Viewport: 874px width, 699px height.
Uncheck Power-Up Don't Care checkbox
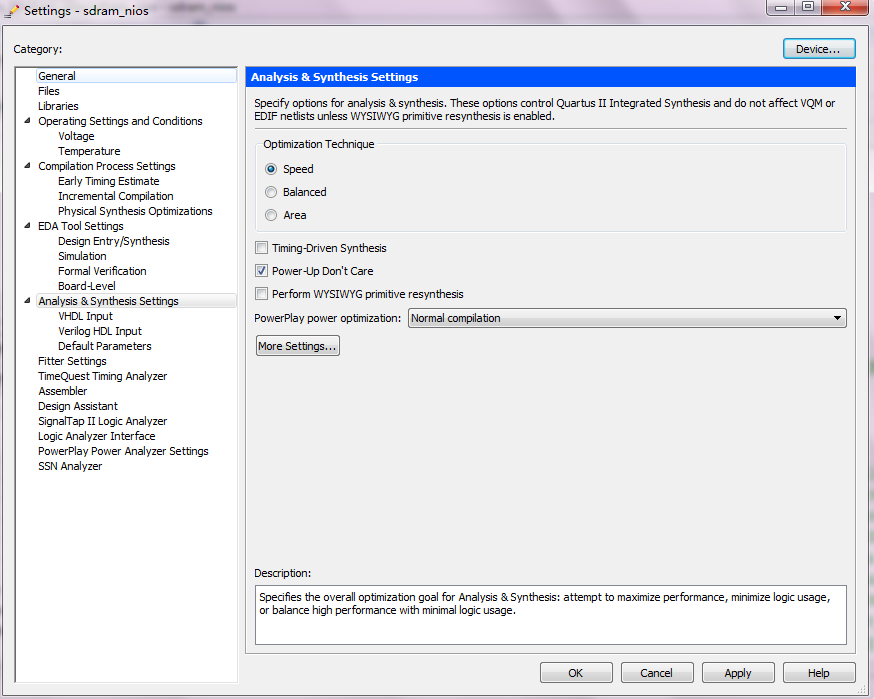point(261,271)
